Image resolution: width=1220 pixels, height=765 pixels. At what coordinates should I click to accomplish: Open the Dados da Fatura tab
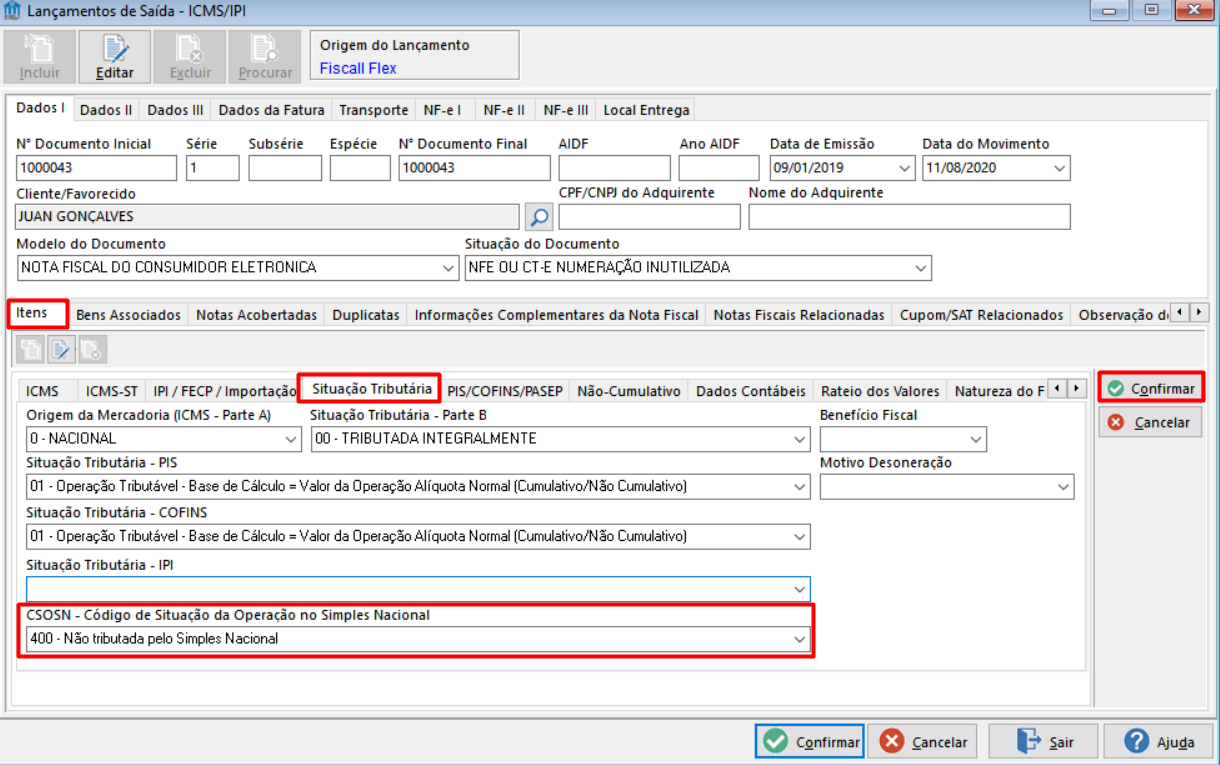coord(271,110)
